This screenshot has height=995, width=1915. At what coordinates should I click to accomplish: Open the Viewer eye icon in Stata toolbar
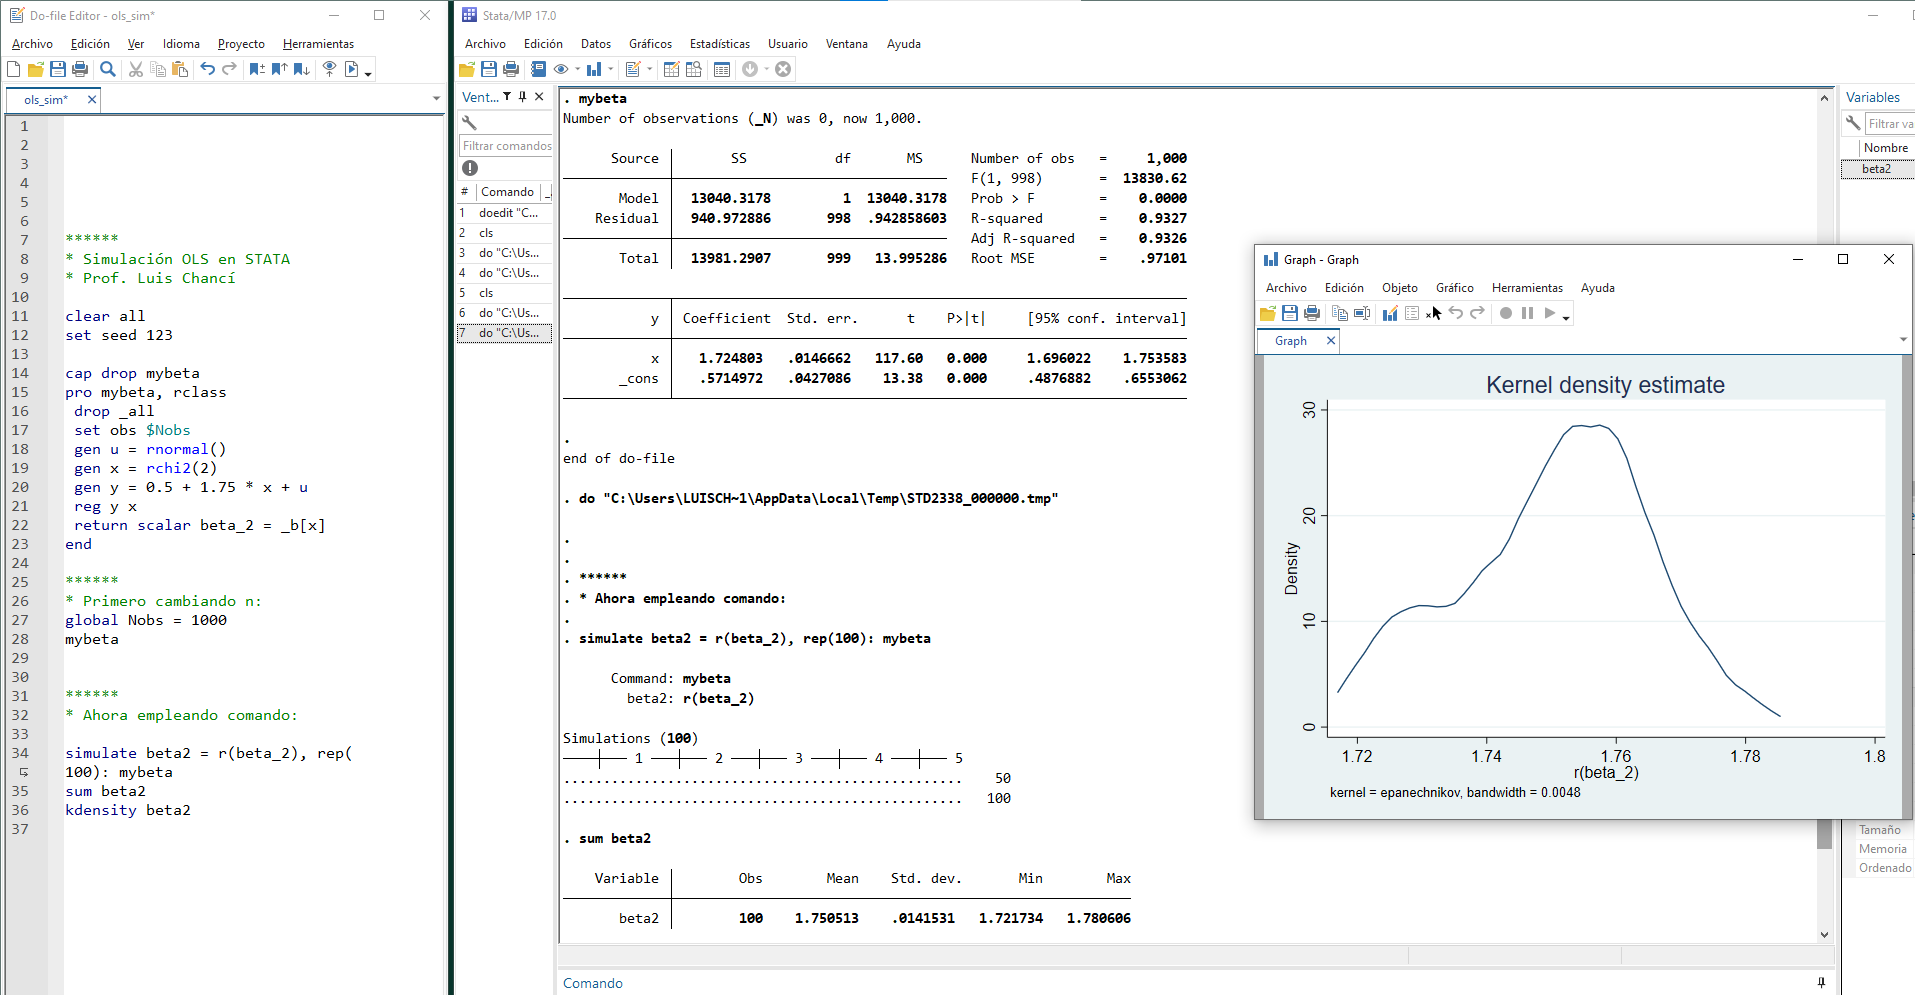(x=562, y=69)
